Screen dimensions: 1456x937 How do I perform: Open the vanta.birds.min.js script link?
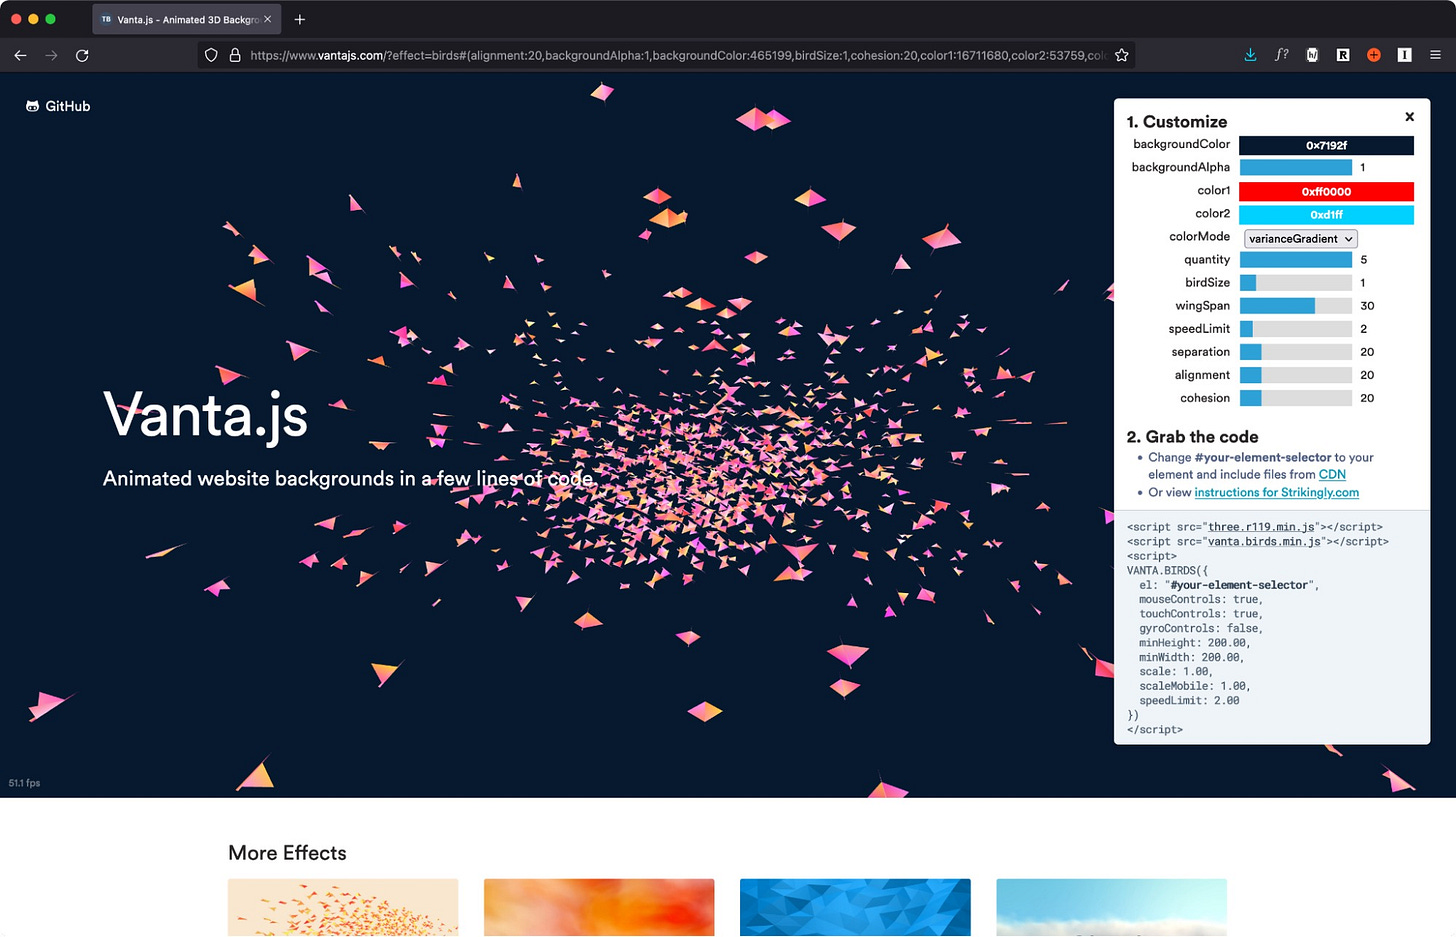(x=1264, y=542)
